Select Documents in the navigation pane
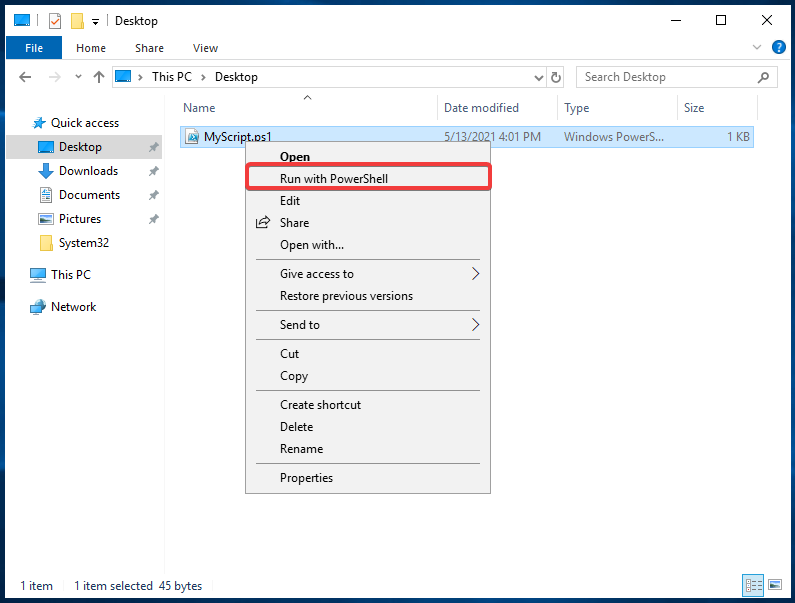795x603 pixels. tap(89, 195)
